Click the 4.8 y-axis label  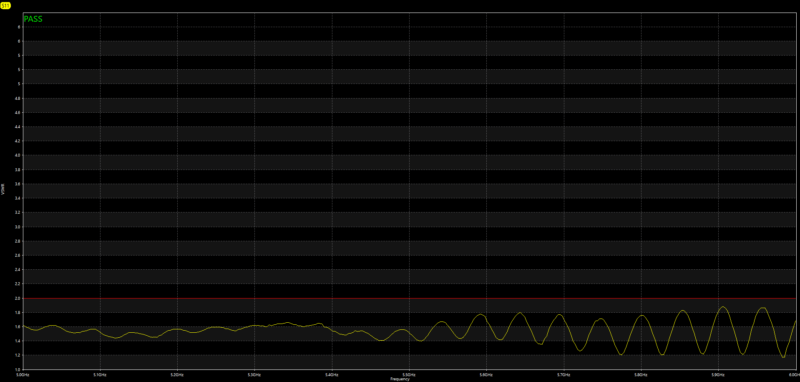(x=18, y=98)
